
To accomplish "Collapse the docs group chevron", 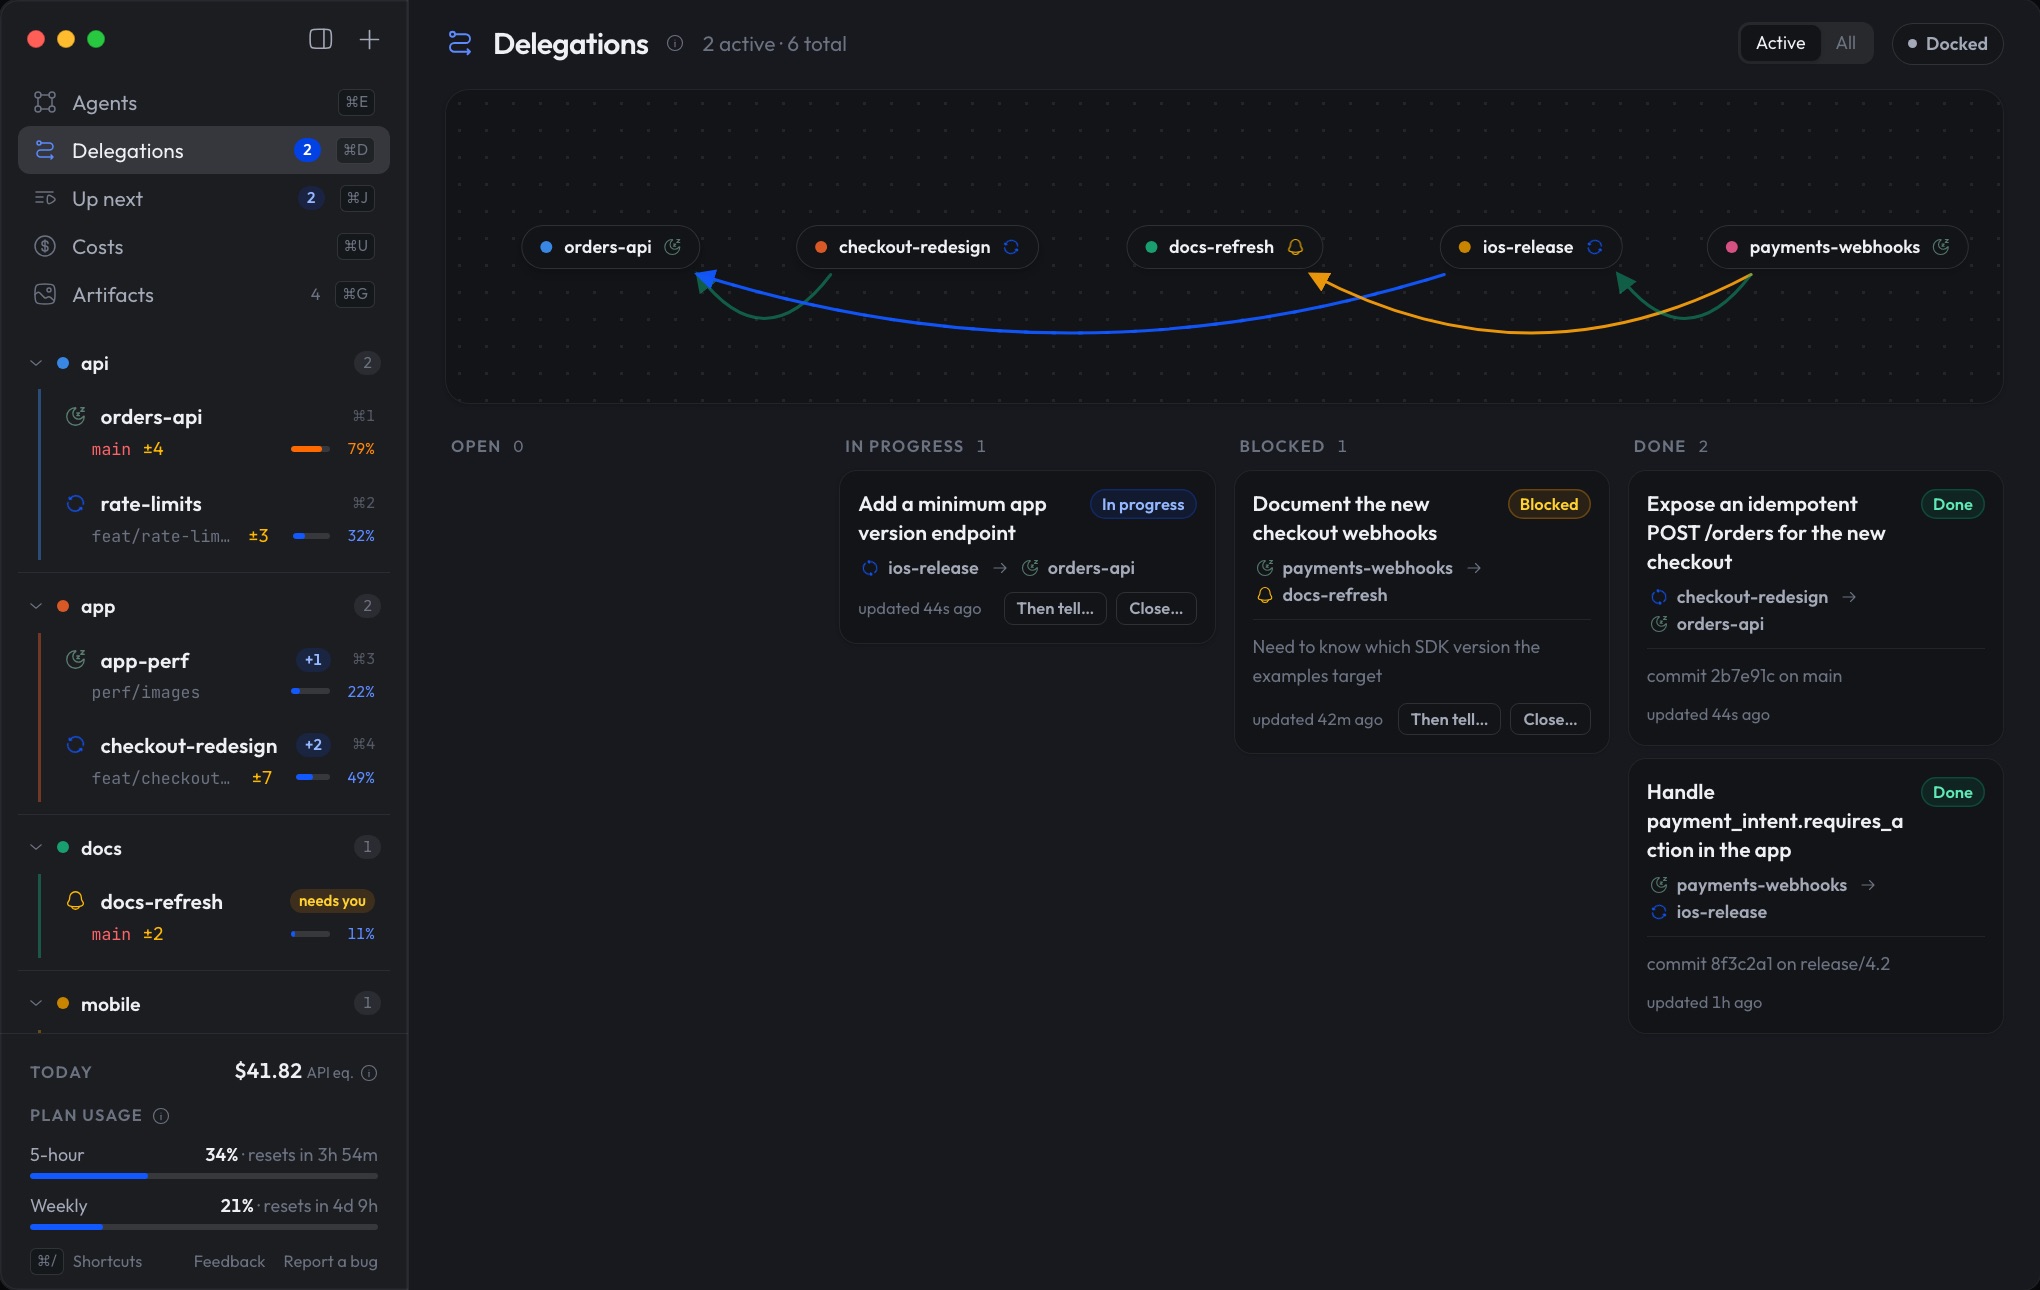I will click(36, 847).
